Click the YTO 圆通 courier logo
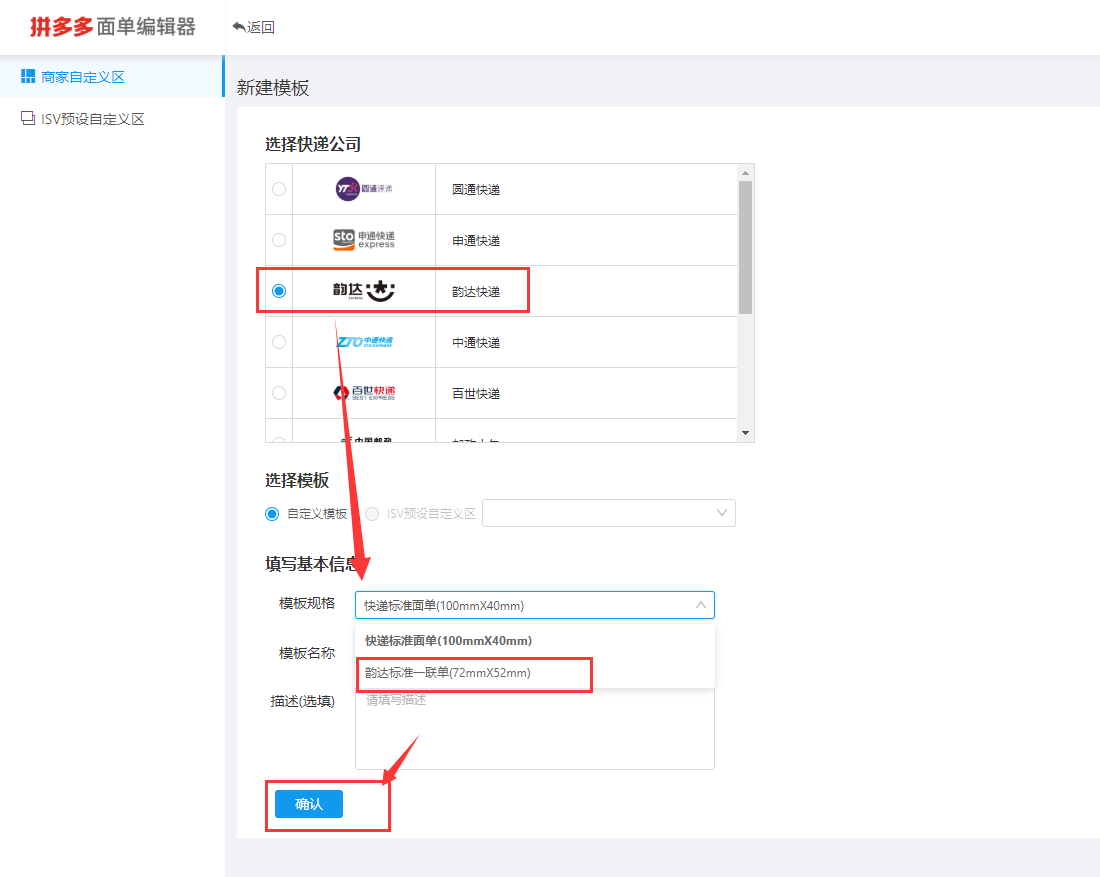Viewport: 1100px width, 877px height. click(x=364, y=189)
